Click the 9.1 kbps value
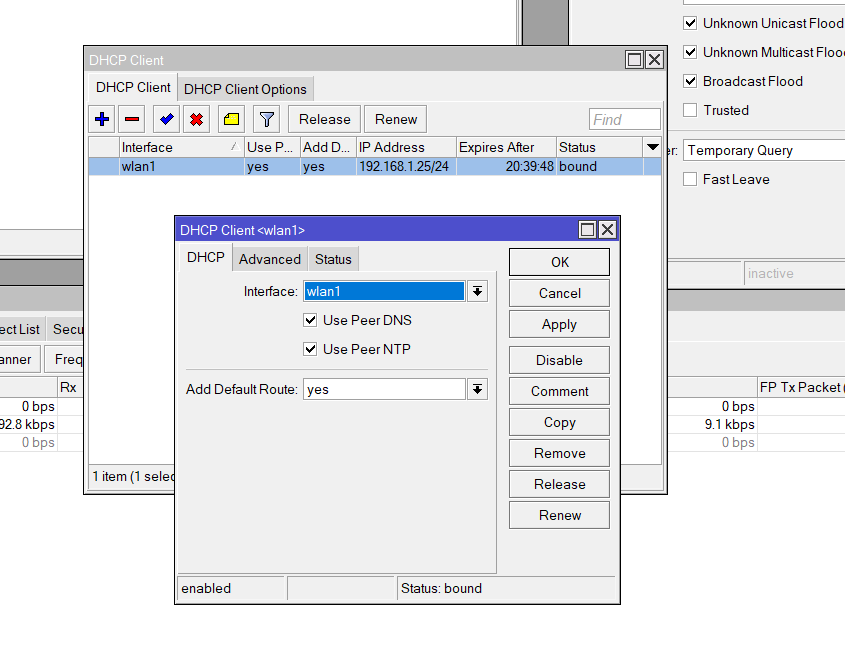The width and height of the screenshot is (845, 651). [730, 424]
